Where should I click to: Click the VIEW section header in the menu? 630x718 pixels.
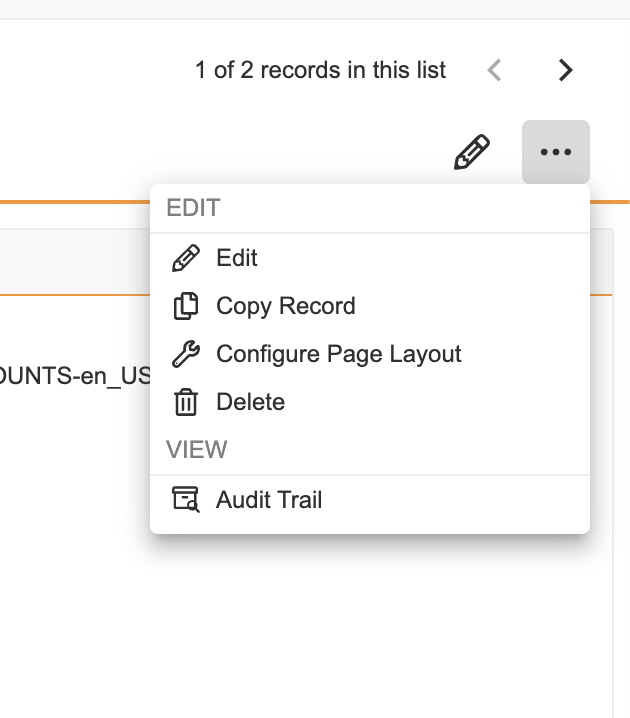[196, 450]
